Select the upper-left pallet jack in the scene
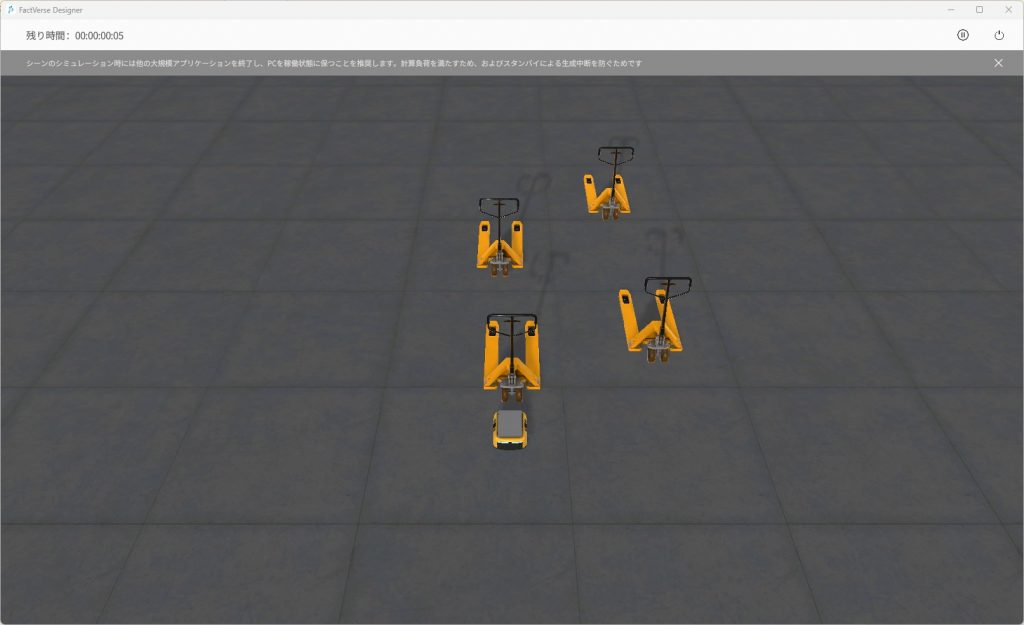The width and height of the screenshot is (1024, 625). click(499, 242)
